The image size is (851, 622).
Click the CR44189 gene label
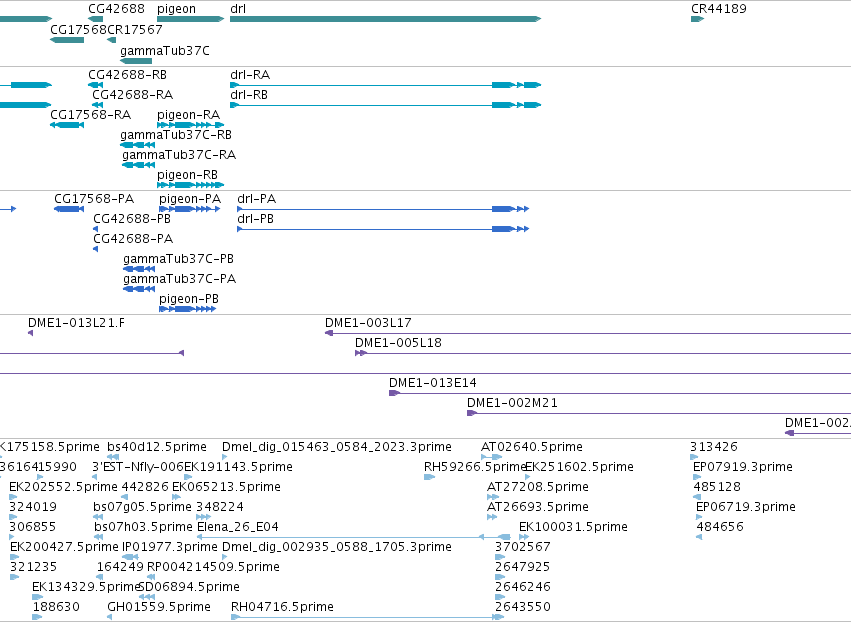tap(719, 9)
